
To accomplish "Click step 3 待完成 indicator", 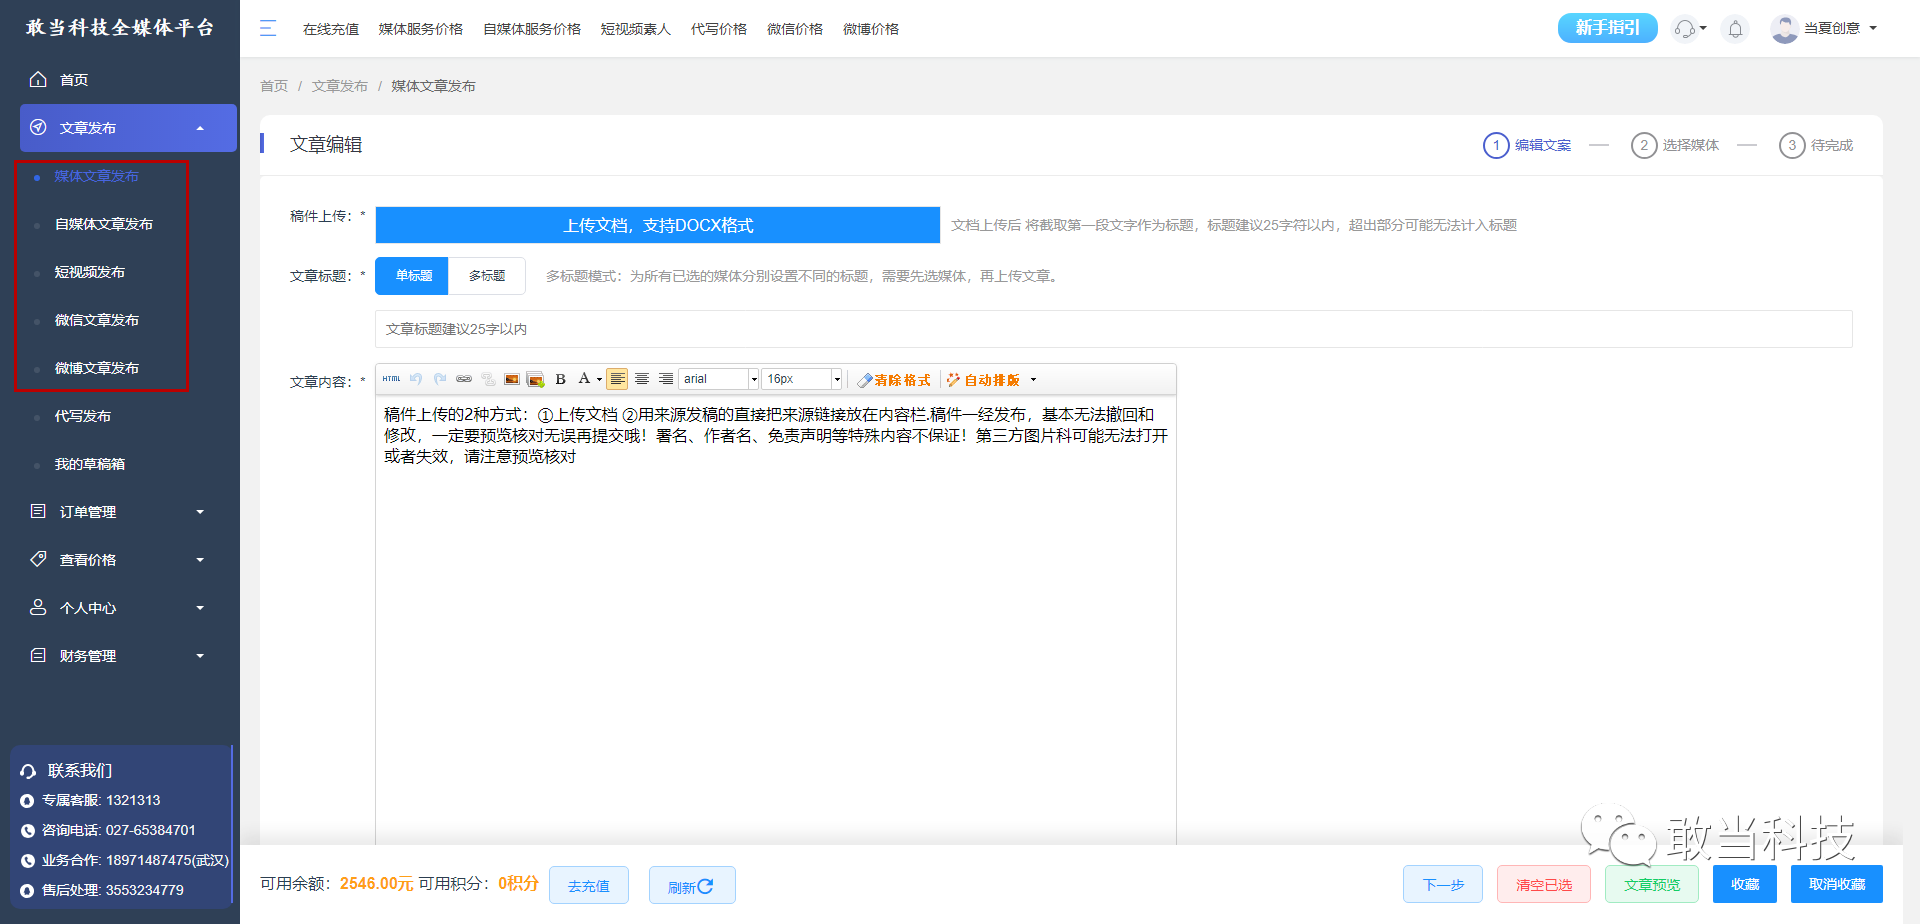I will click(1816, 146).
